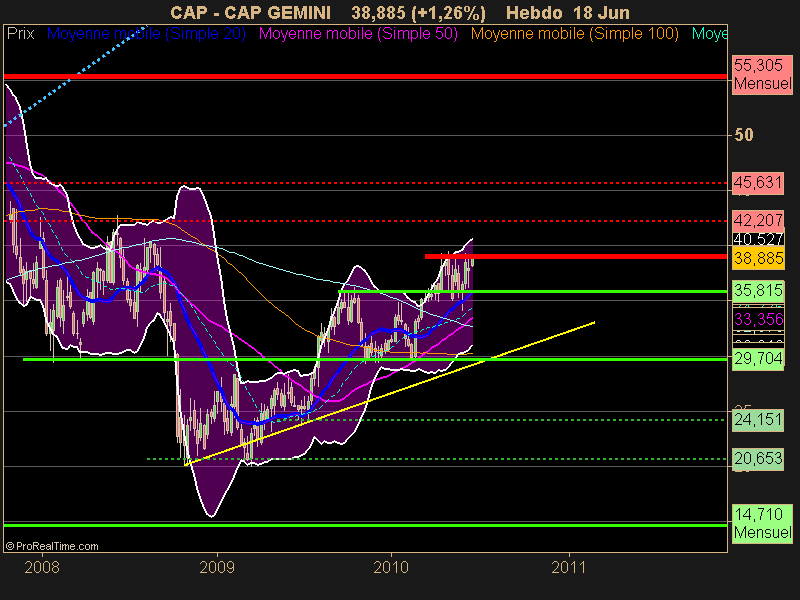Click the 42,207 resistance price label
This screenshot has width=800, height=600.
pyautogui.click(x=758, y=220)
